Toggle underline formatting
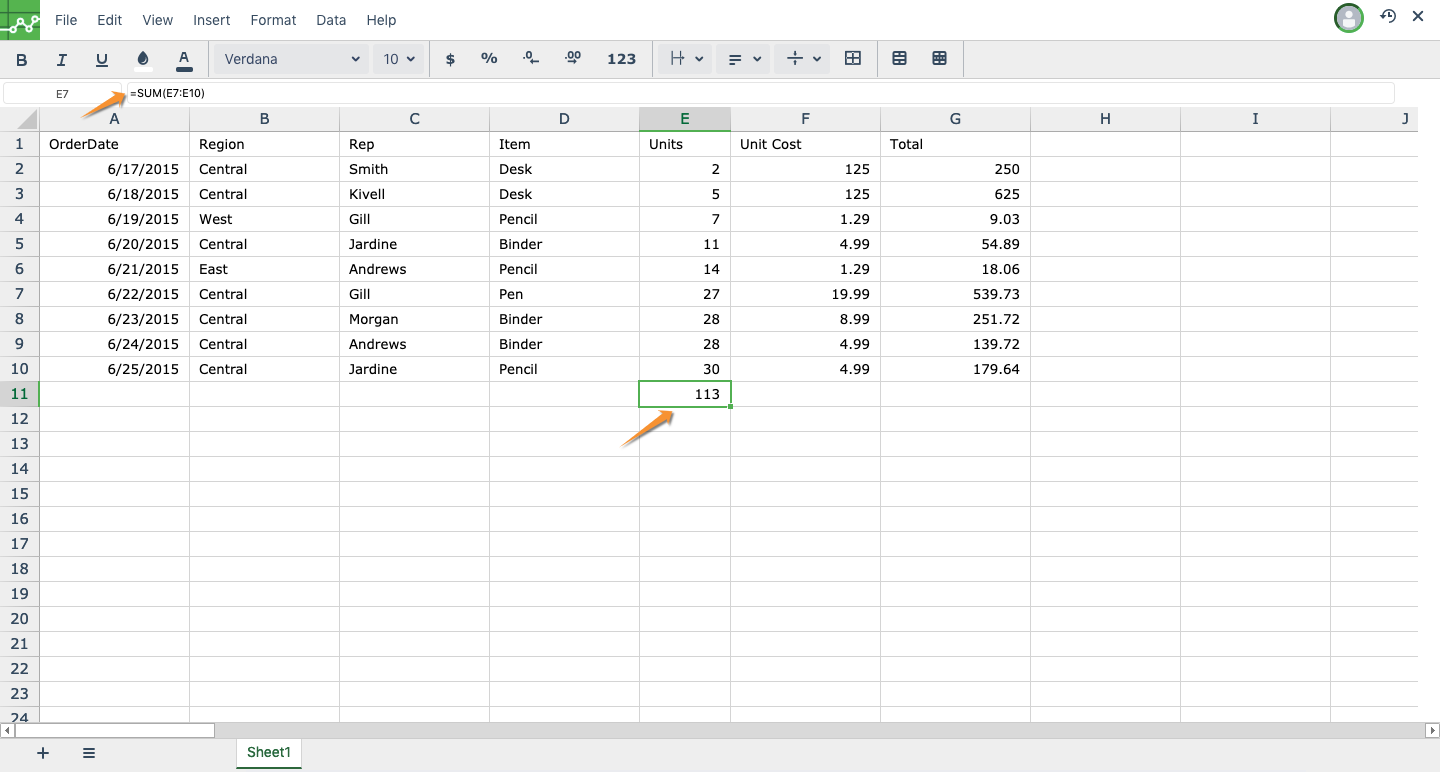 pos(101,59)
